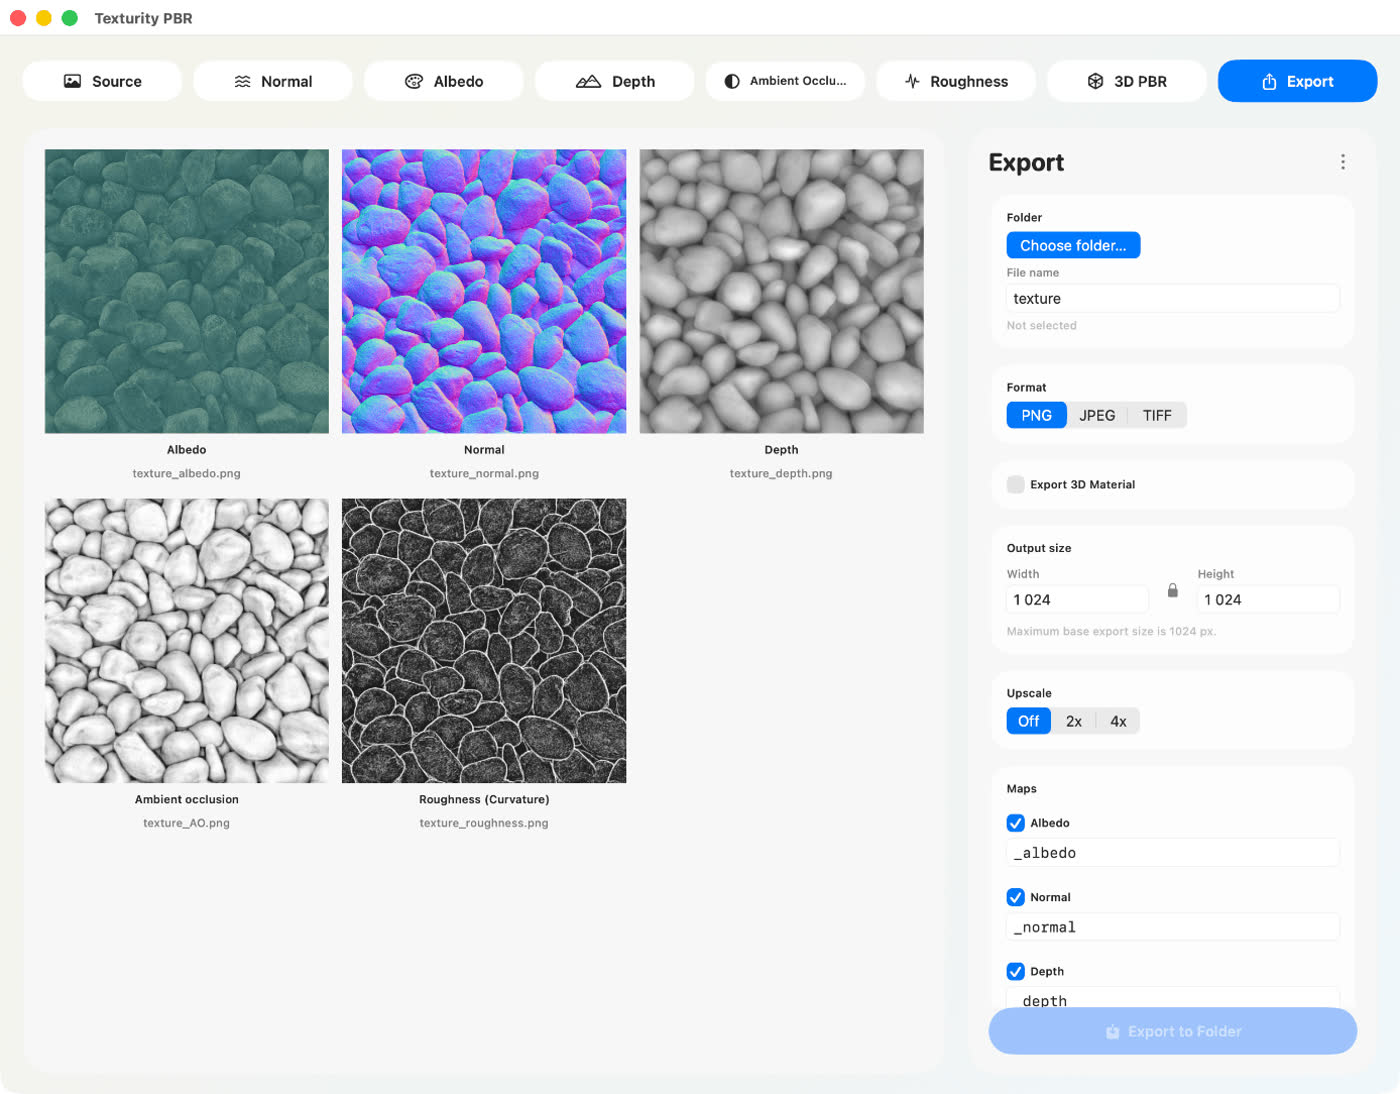Click the Ambient occlusion caption
The width and height of the screenshot is (1400, 1094).
[x=187, y=799]
